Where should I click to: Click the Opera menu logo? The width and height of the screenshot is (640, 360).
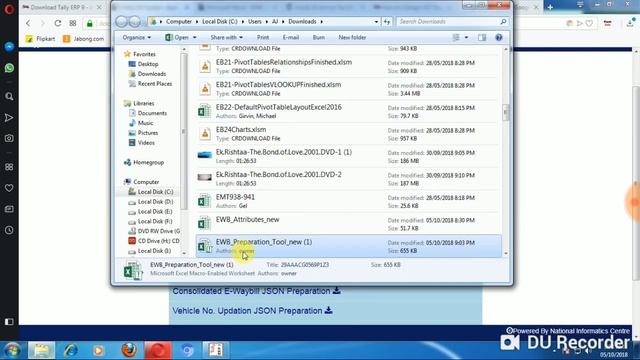pos(9,9)
